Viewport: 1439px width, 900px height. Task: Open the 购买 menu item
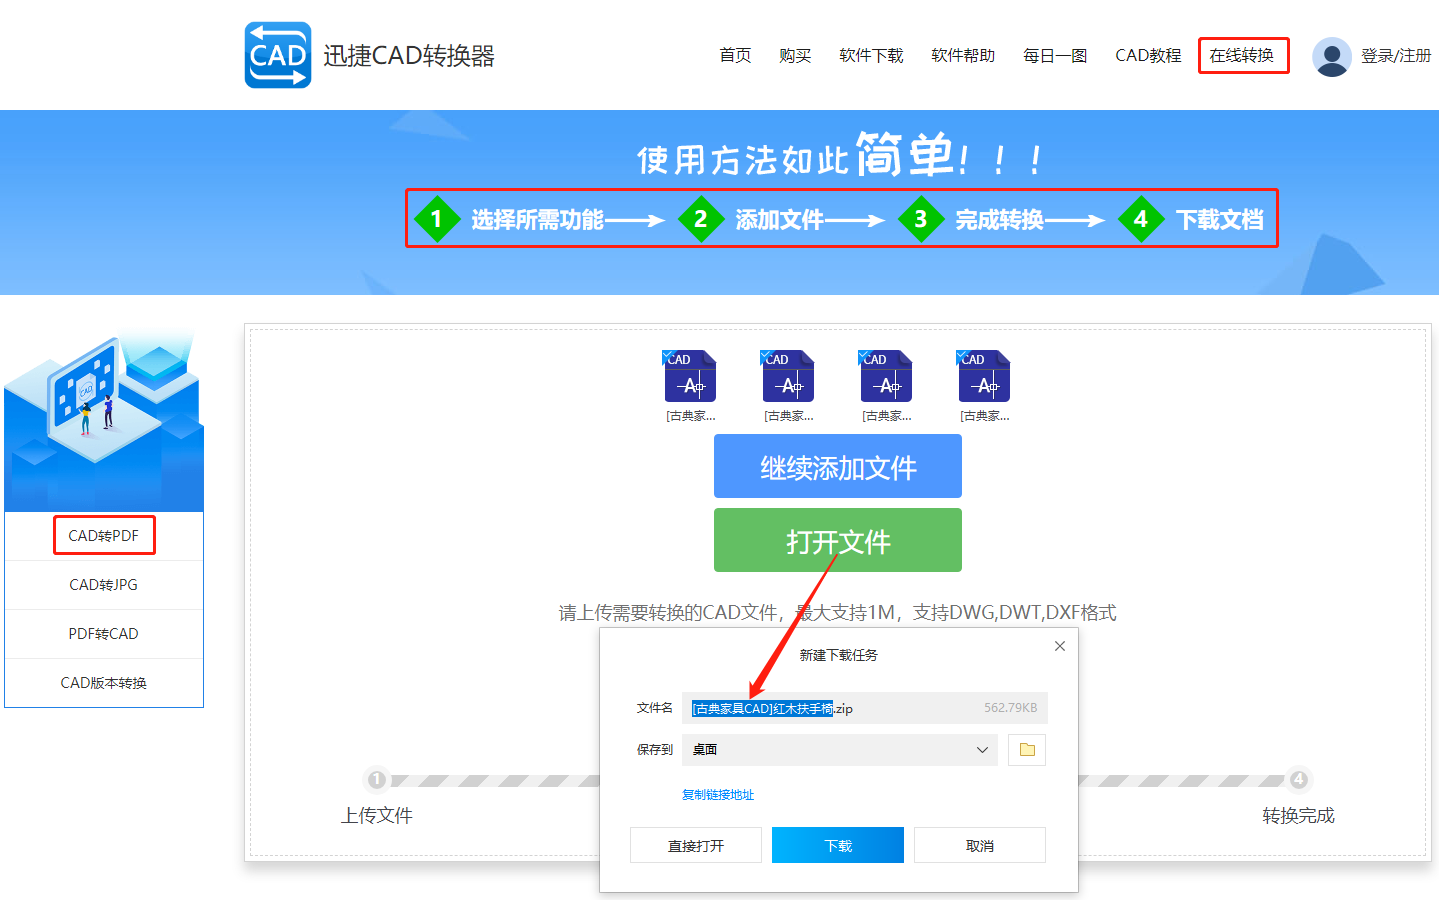795,56
